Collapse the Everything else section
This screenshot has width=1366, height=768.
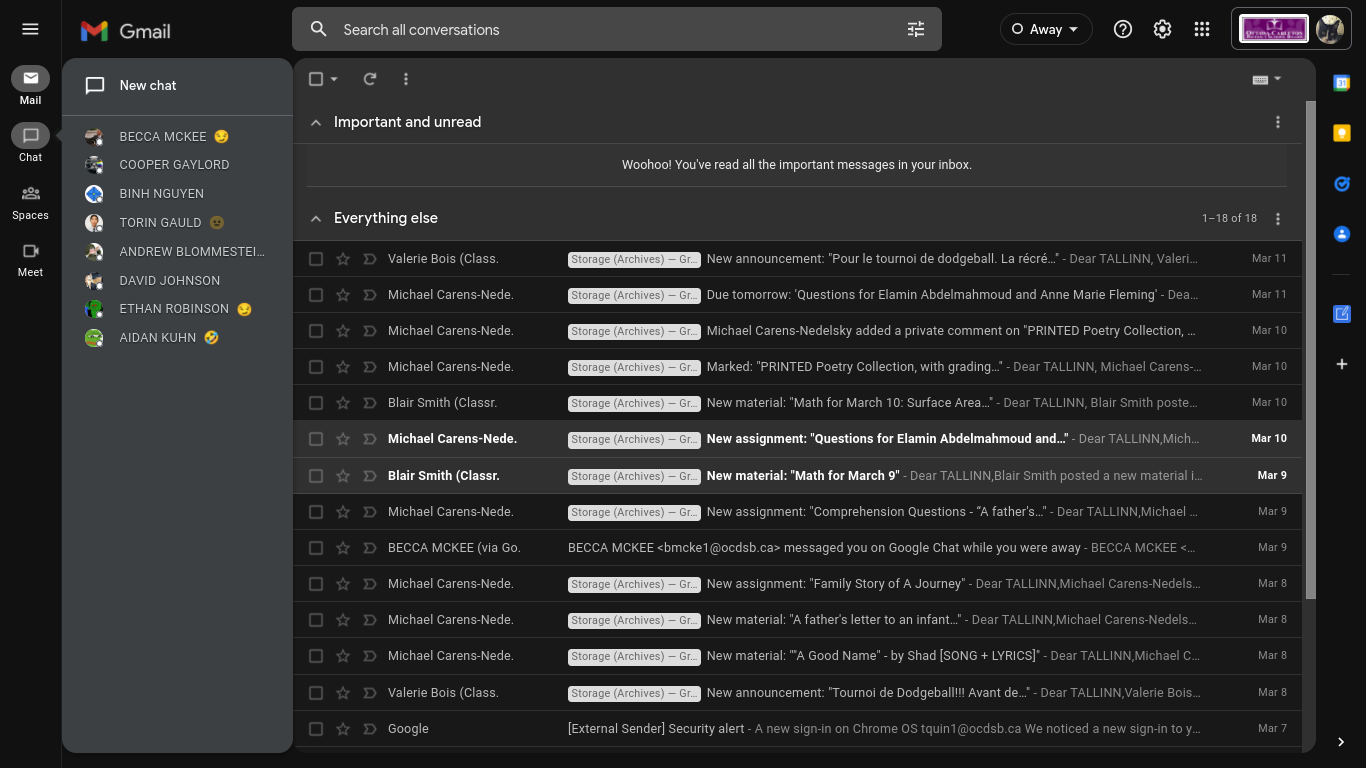pyautogui.click(x=316, y=218)
